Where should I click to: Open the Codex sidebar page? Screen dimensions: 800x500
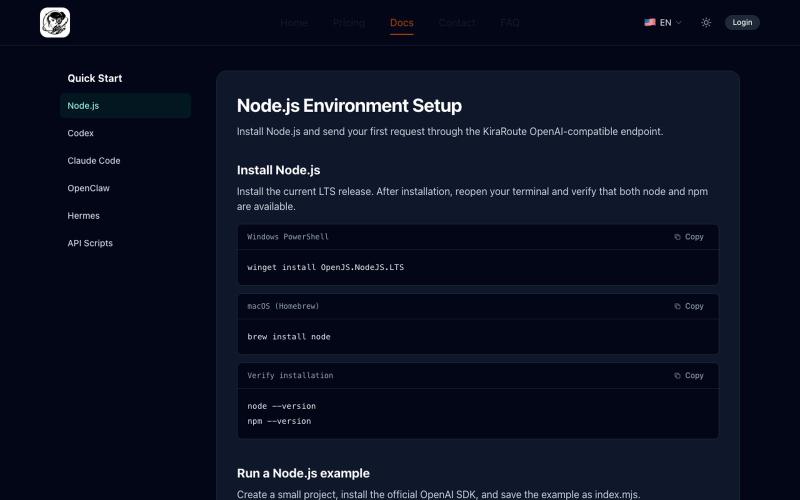click(x=126, y=133)
